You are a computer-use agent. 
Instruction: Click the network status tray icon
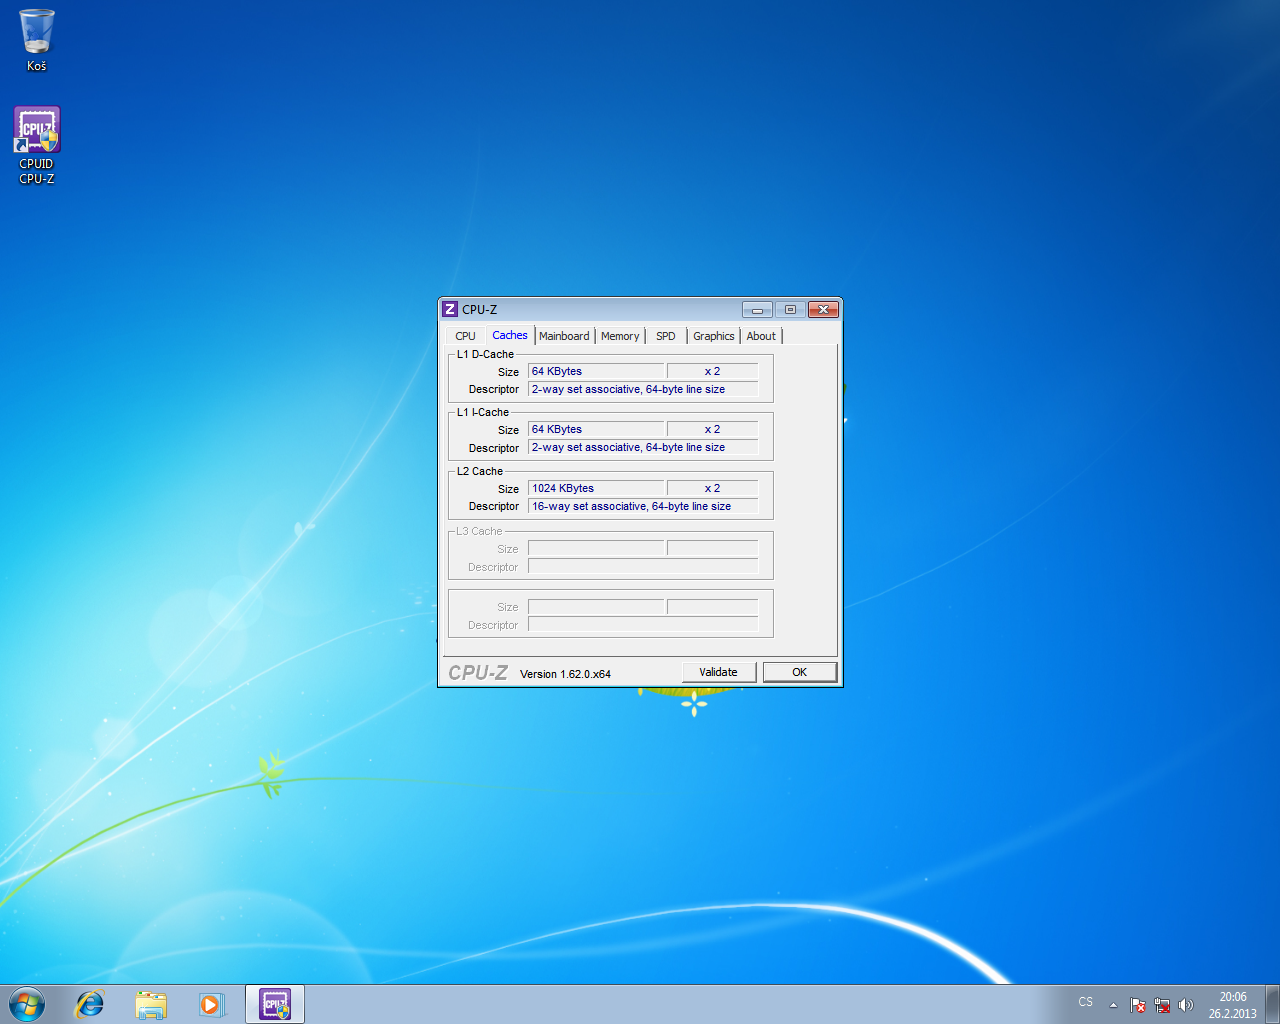point(1162,1005)
